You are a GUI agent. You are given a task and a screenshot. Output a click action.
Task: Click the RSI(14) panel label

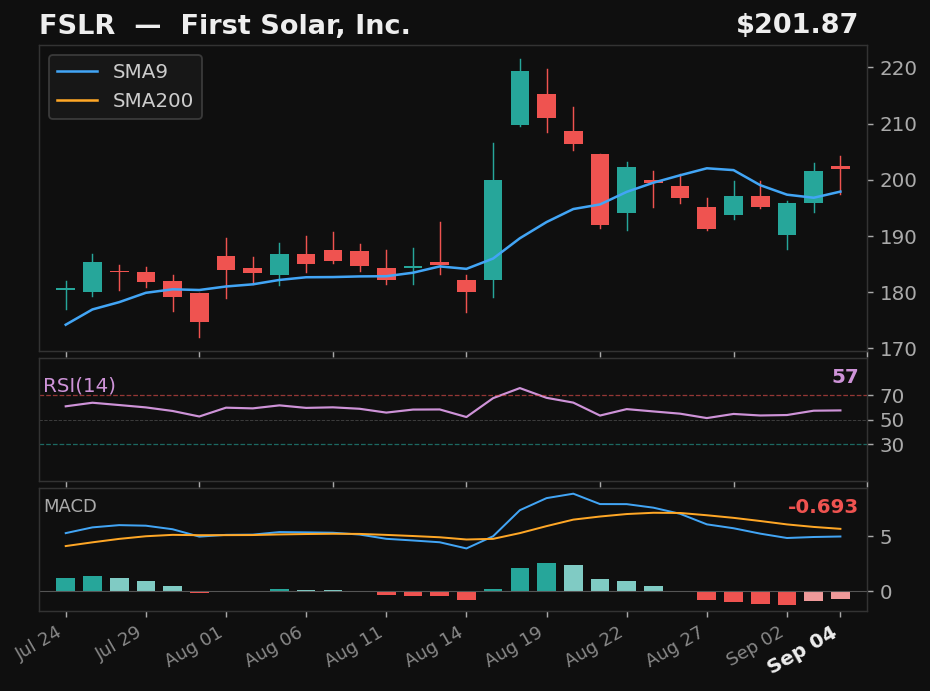[x=79, y=386]
